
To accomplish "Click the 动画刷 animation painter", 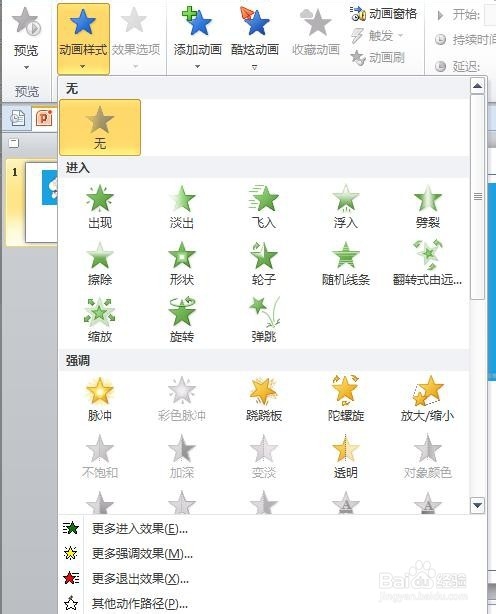I will [x=377, y=58].
